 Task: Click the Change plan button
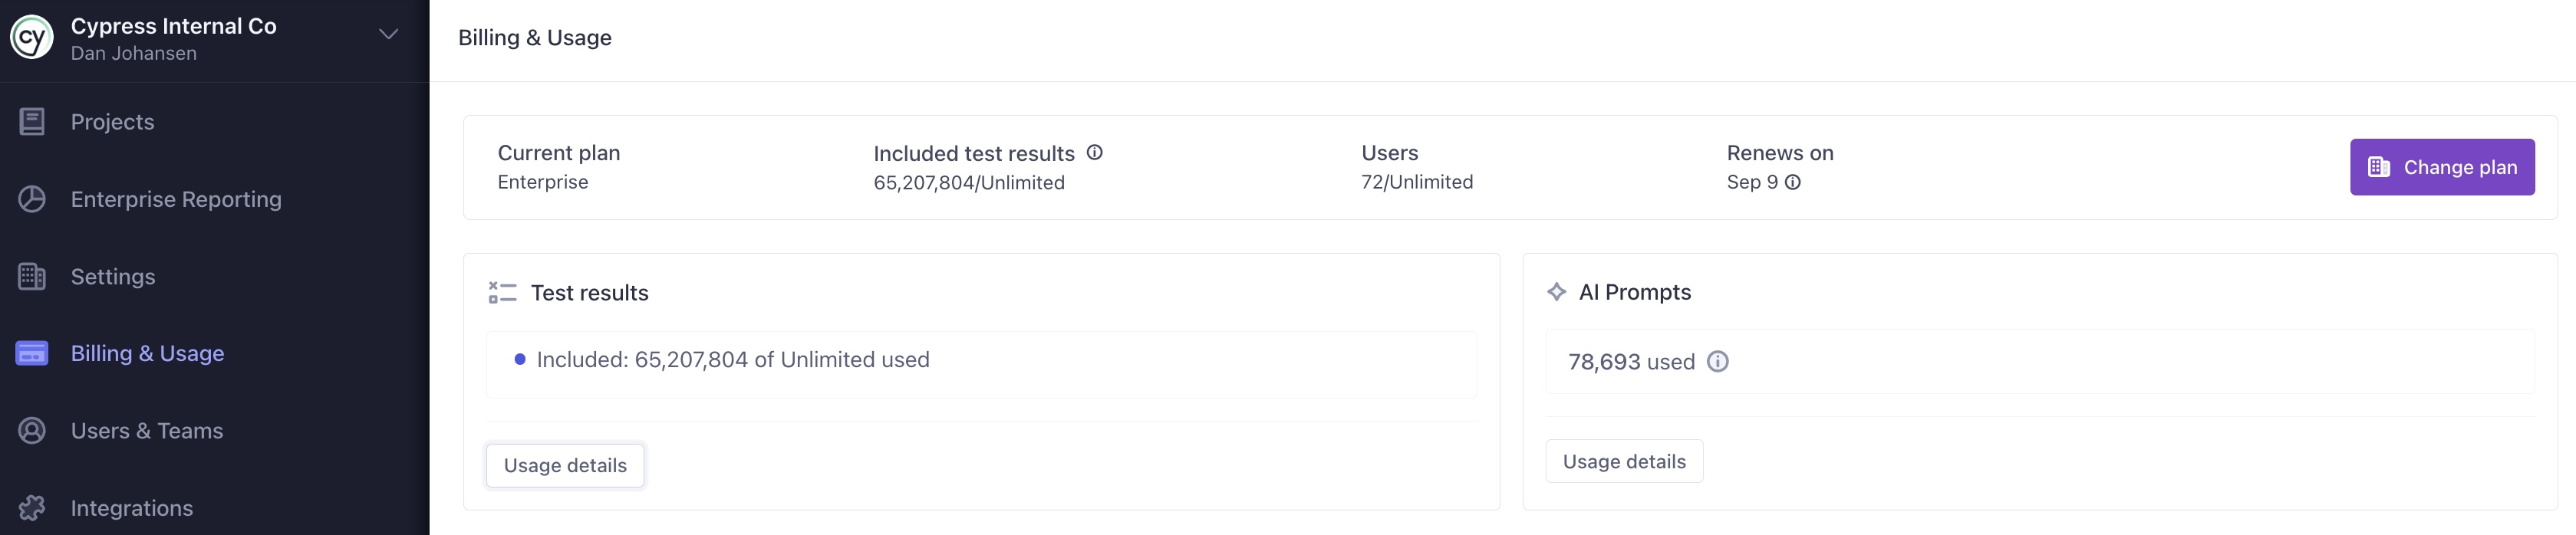coord(2442,167)
